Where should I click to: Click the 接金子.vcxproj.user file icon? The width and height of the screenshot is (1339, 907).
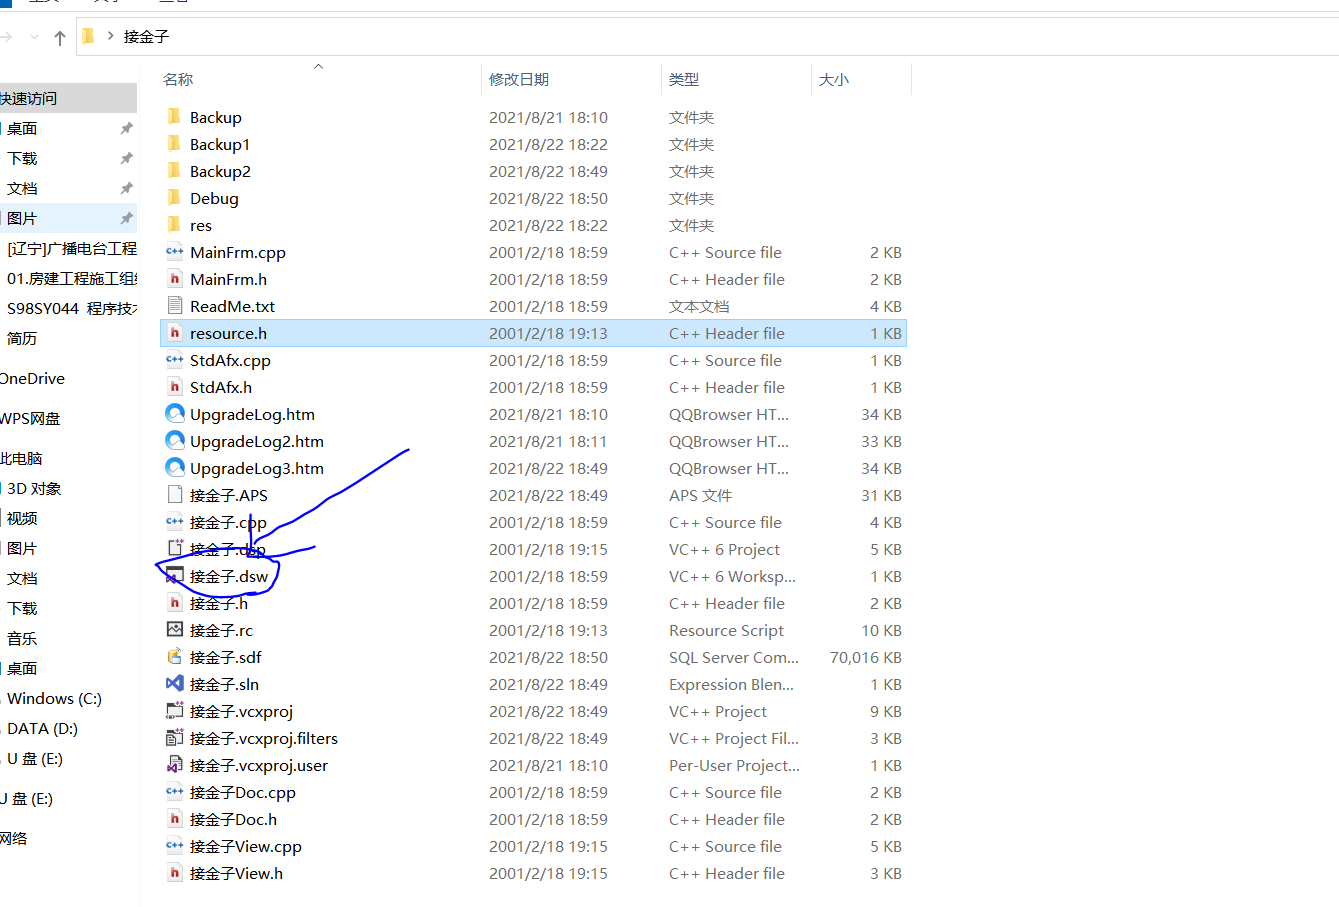174,765
